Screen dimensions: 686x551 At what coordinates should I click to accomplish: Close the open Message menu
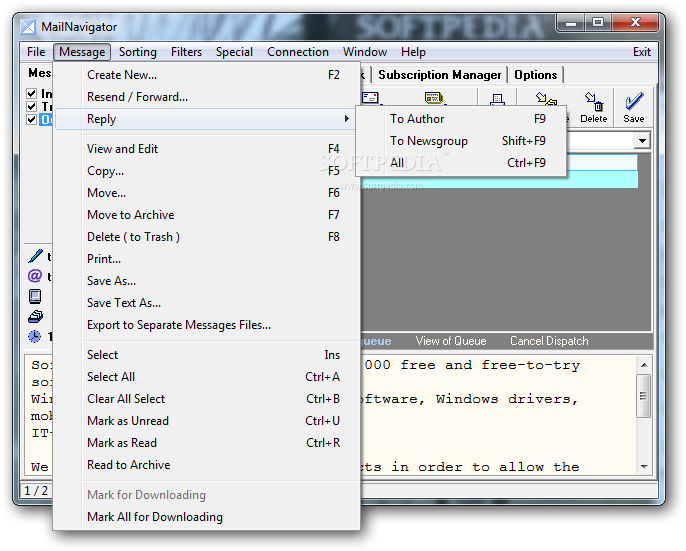click(82, 52)
